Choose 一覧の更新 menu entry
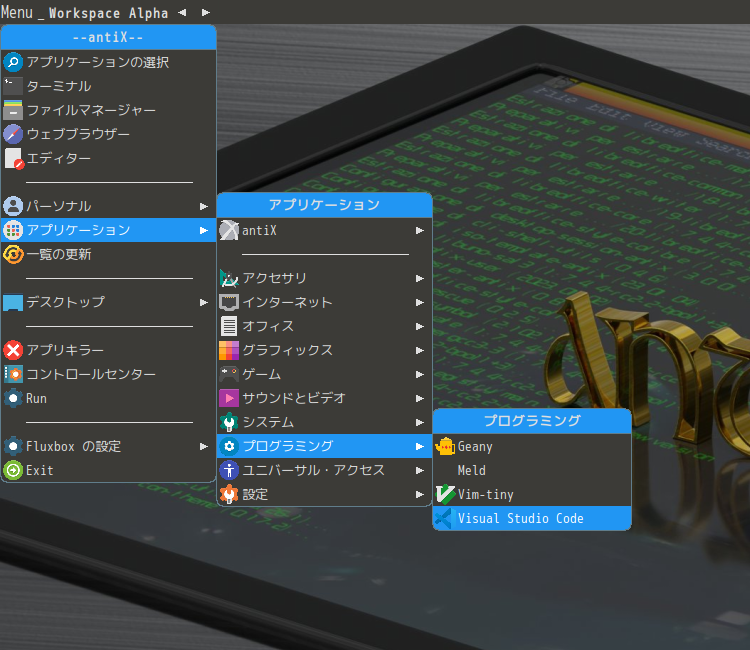The width and height of the screenshot is (750, 650). pyautogui.click(x=109, y=254)
